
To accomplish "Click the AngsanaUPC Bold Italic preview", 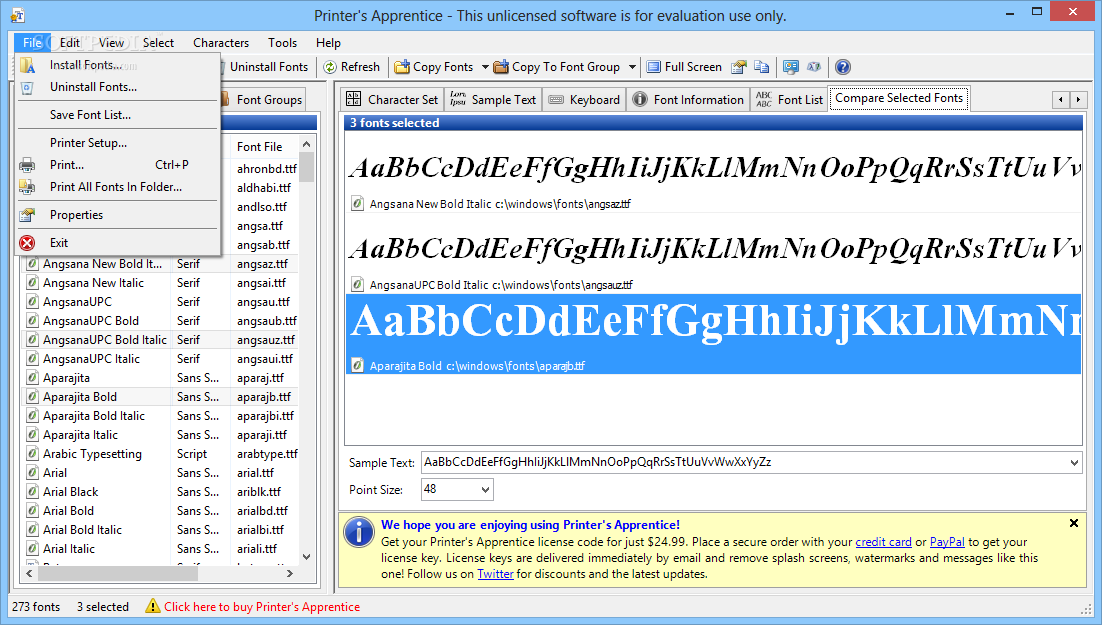I will pos(713,253).
